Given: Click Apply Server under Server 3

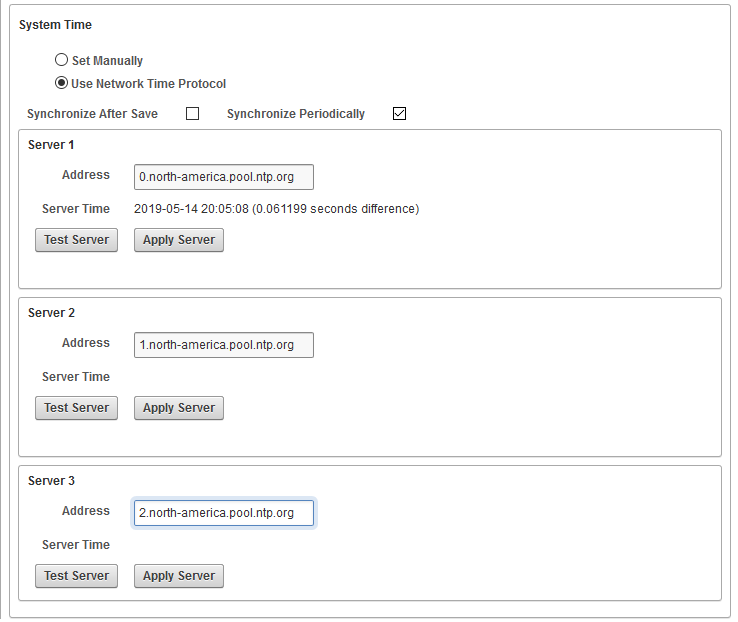Looking at the screenshot, I should click(x=178, y=576).
